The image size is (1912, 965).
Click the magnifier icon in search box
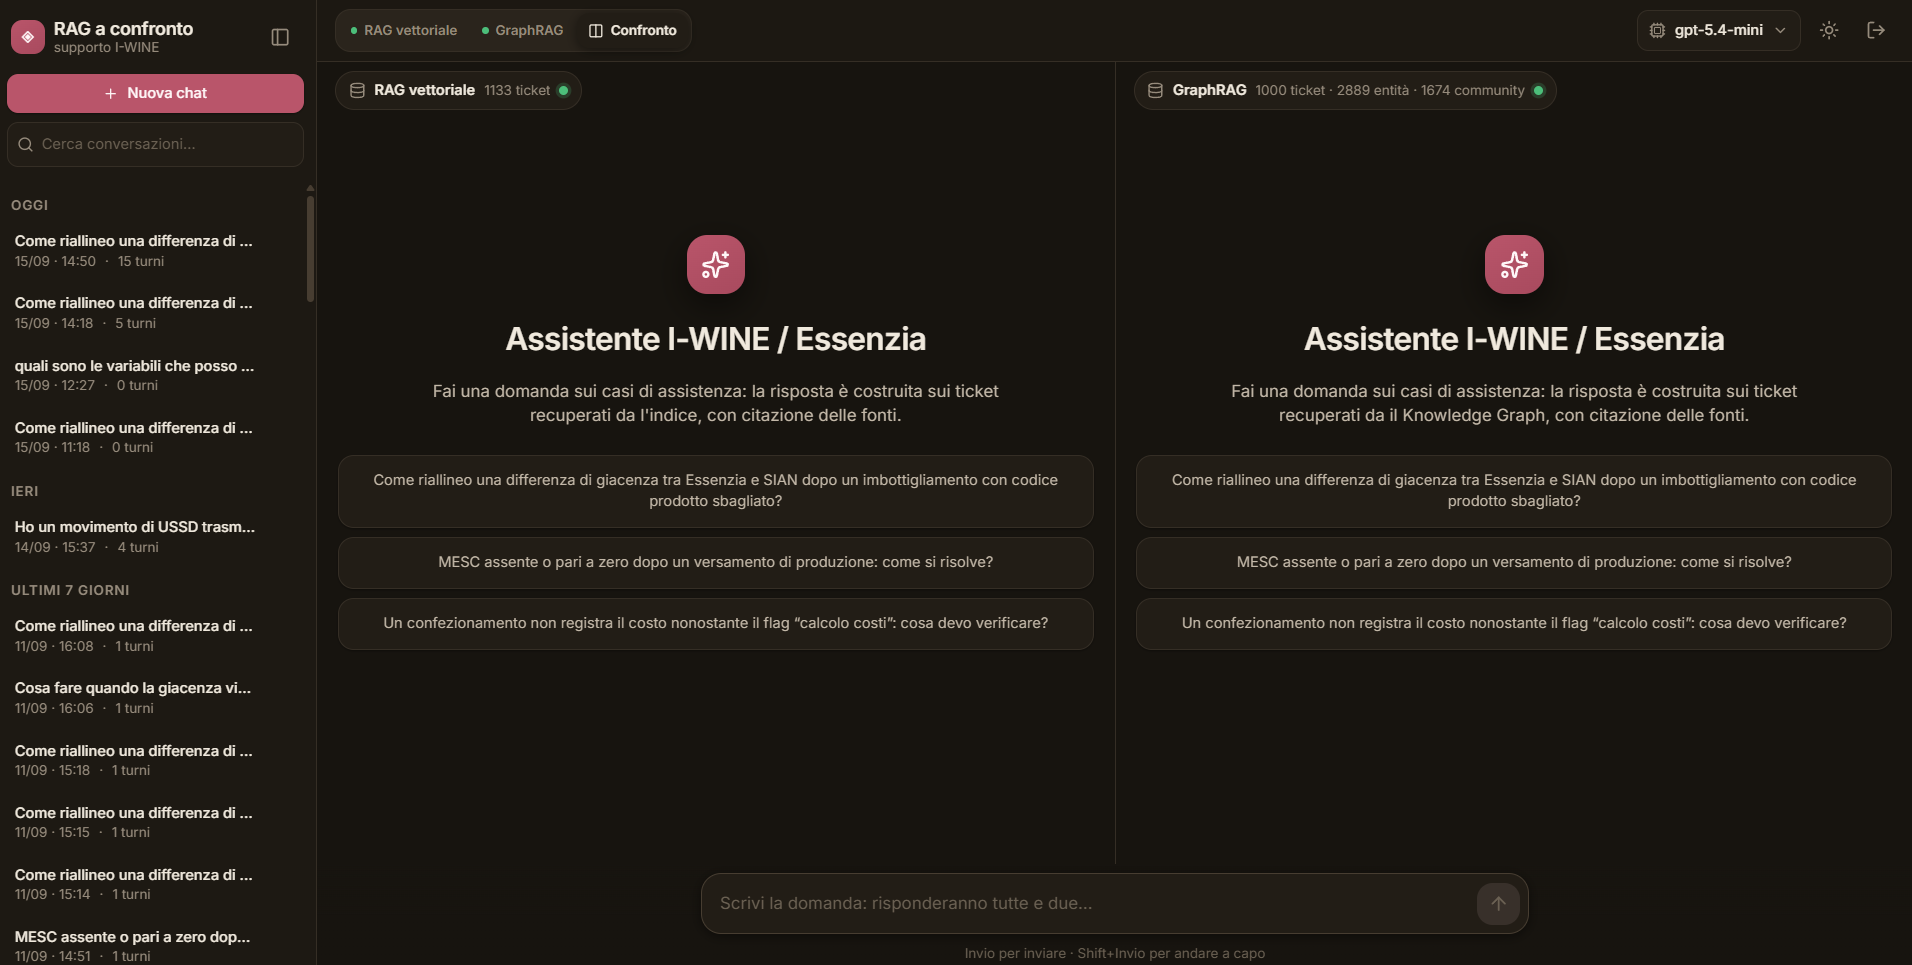26,144
